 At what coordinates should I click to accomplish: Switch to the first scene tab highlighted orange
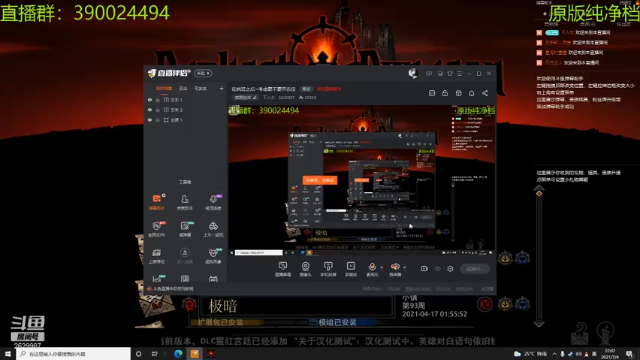[x=164, y=88]
